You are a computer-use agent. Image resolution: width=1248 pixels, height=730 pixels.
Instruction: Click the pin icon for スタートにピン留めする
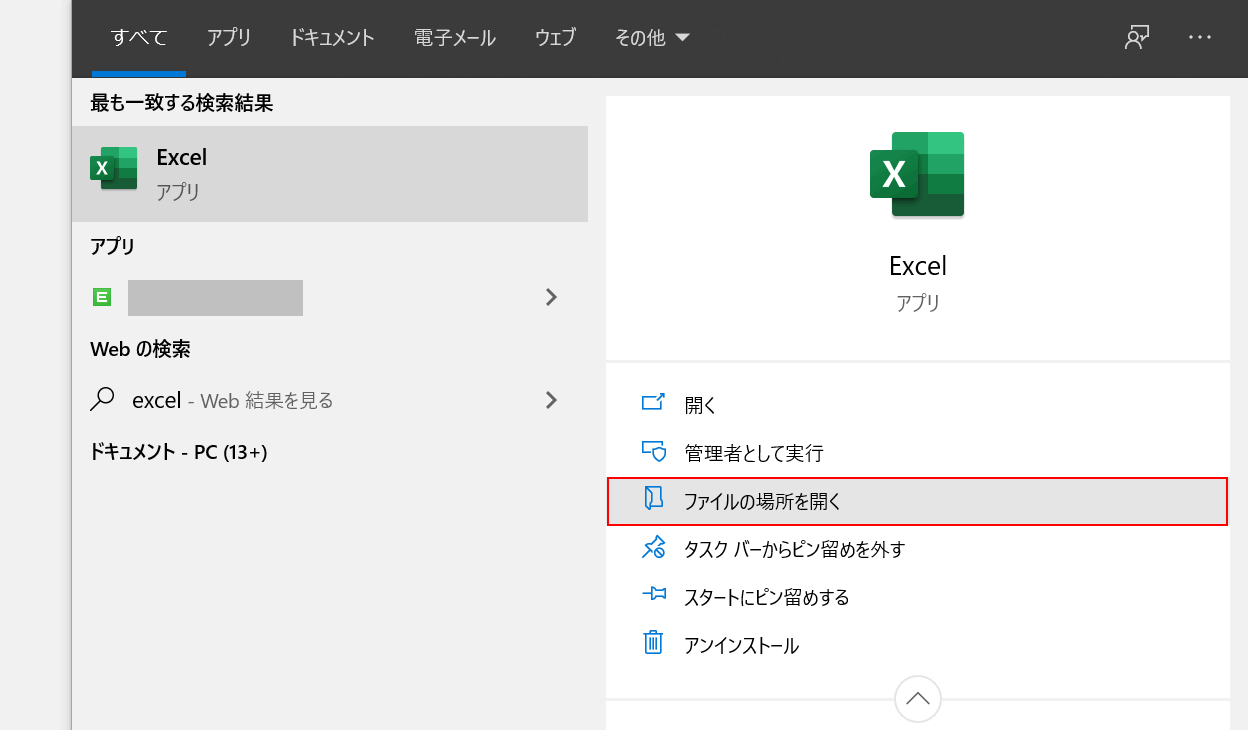pos(654,597)
